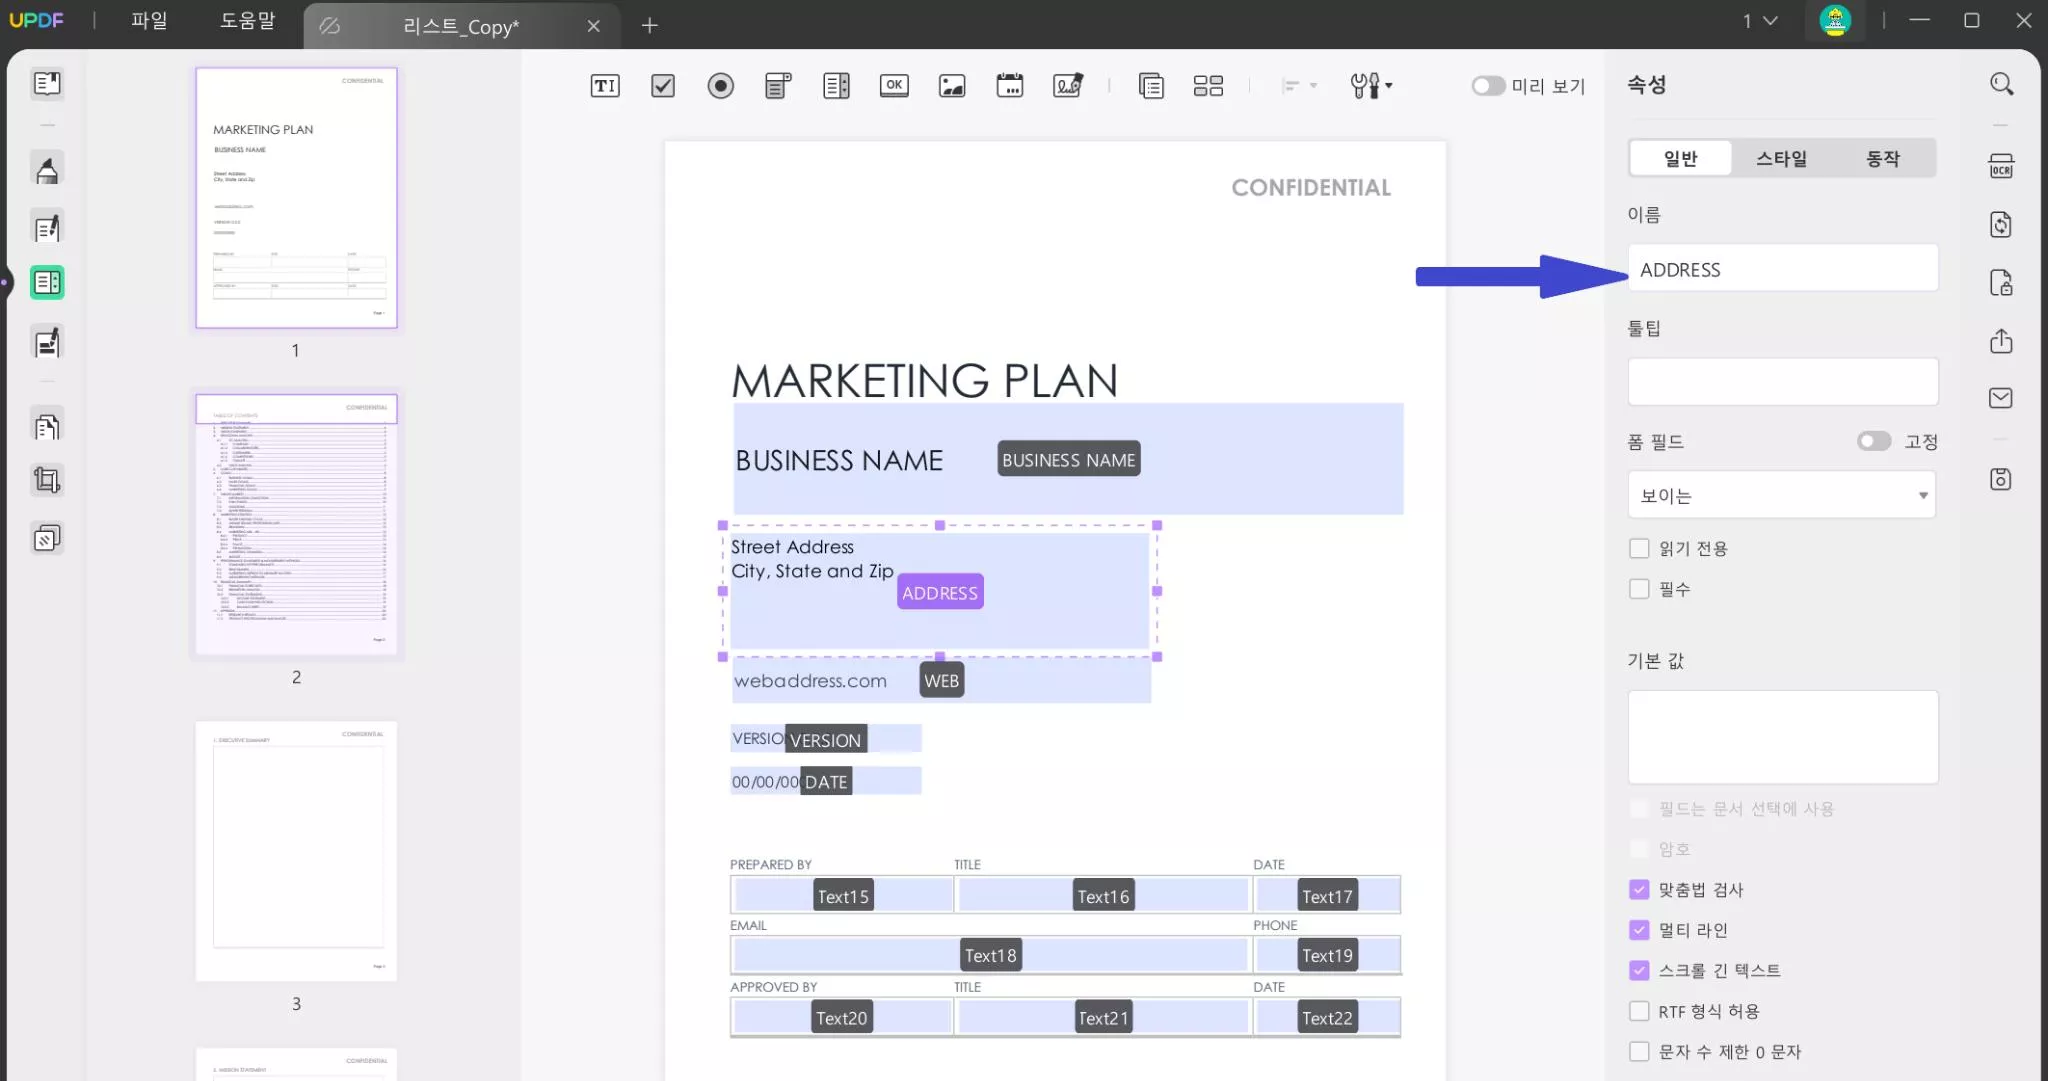Run the OCR recognition tool
The width and height of the screenshot is (2048, 1081).
pyautogui.click(x=2001, y=166)
